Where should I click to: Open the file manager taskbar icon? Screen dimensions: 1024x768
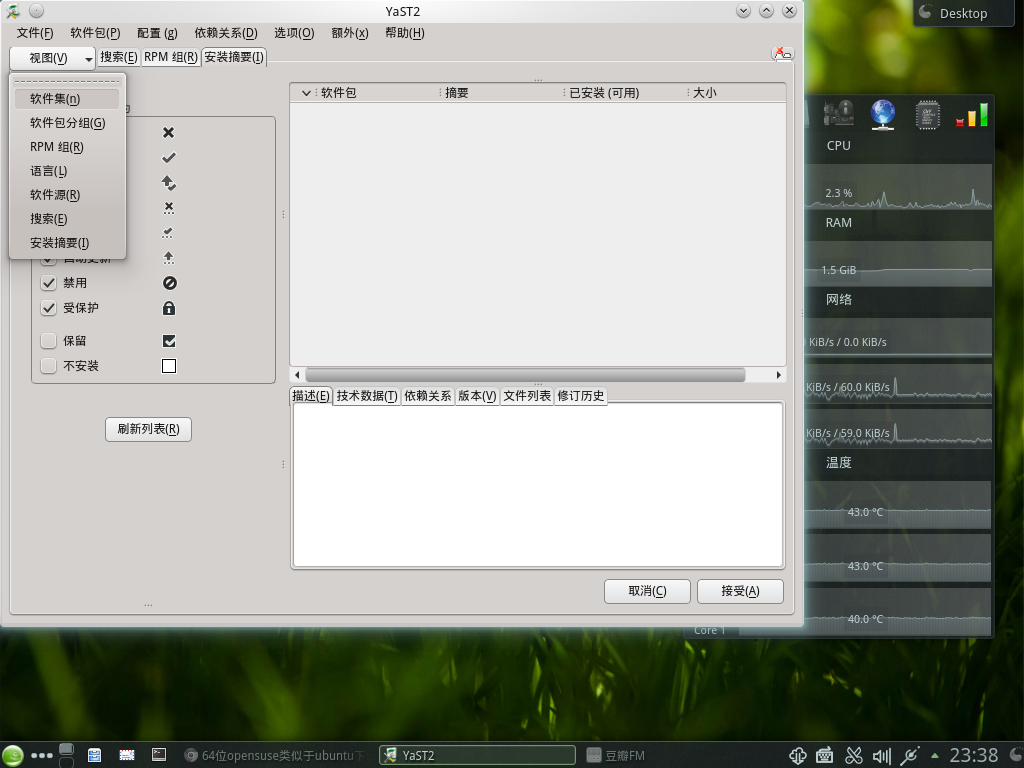tap(95, 756)
